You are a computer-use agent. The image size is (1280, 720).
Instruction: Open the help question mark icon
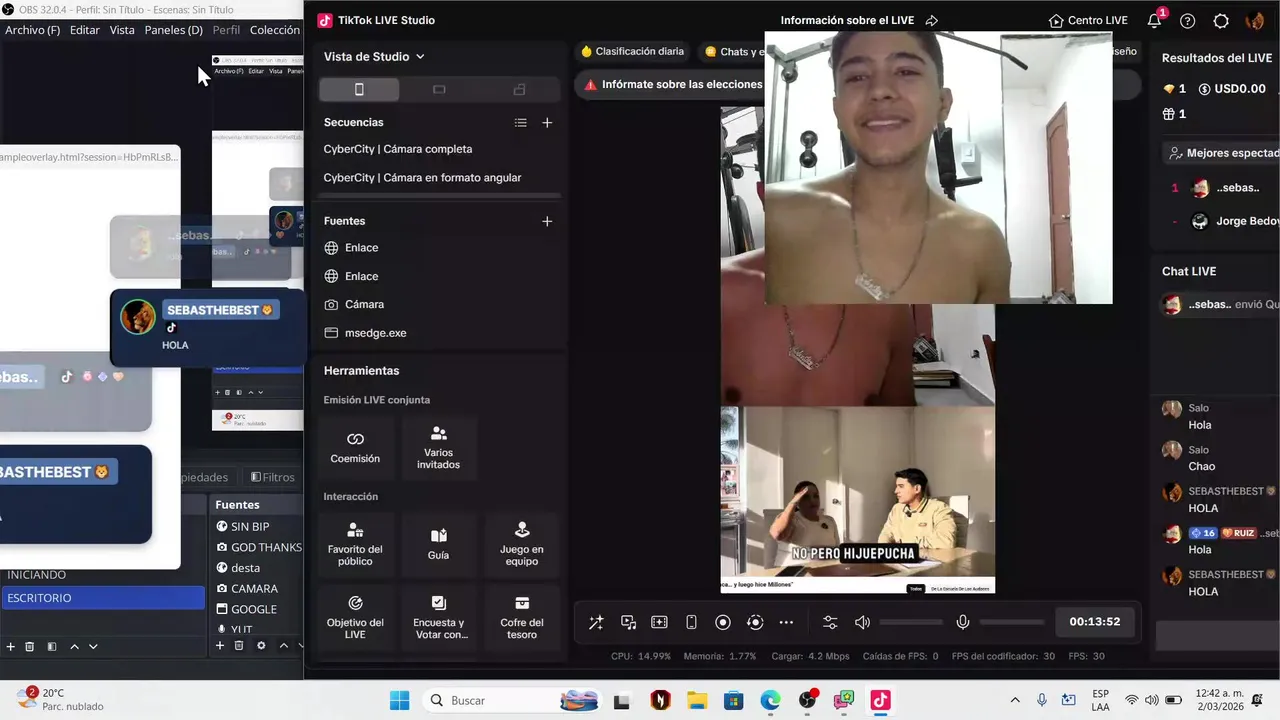pyautogui.click(x=1188, y=21)
